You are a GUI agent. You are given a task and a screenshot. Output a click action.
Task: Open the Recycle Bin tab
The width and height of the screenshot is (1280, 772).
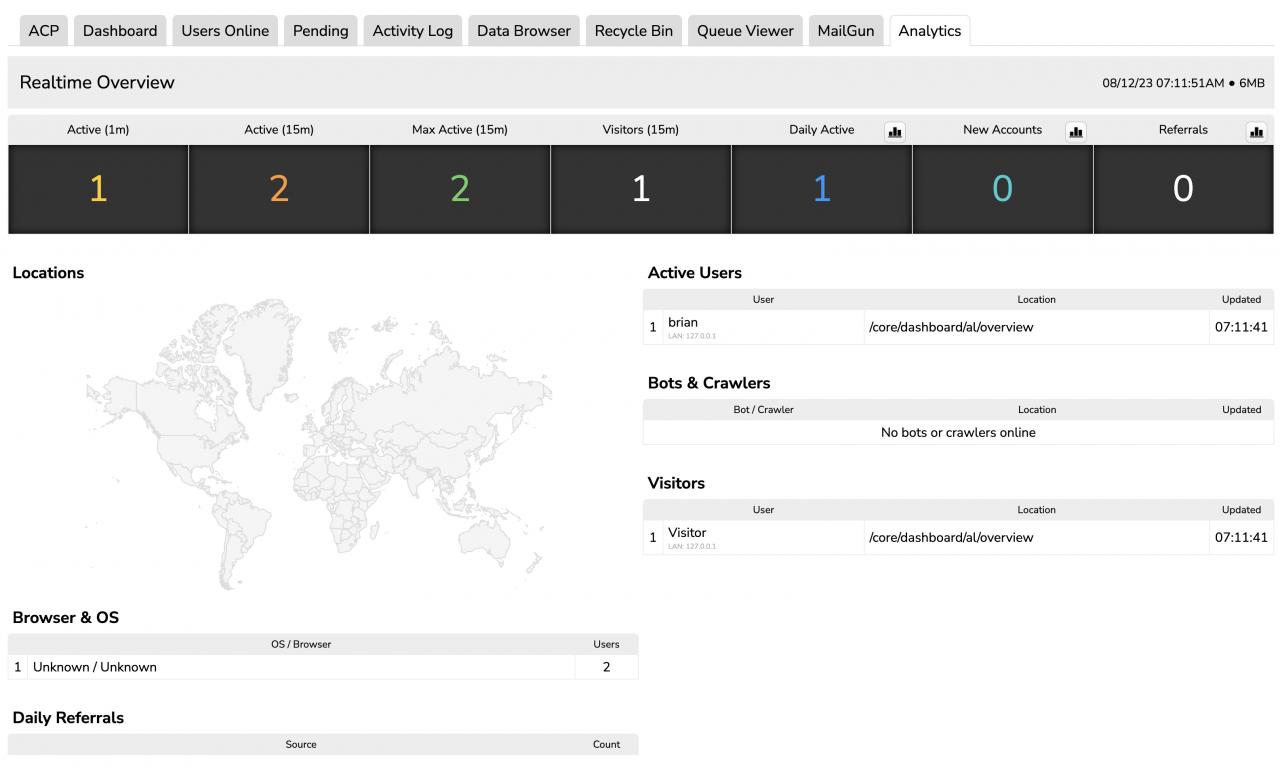(634, 31)
